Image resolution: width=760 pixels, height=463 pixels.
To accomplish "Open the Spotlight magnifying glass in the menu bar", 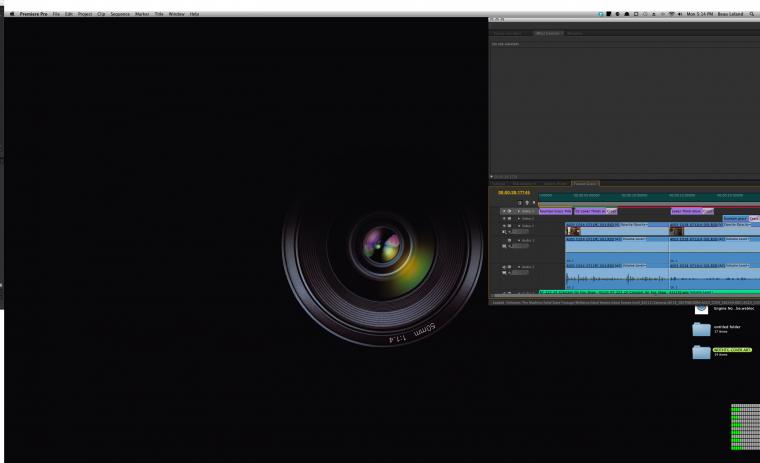I will (752, 14).
